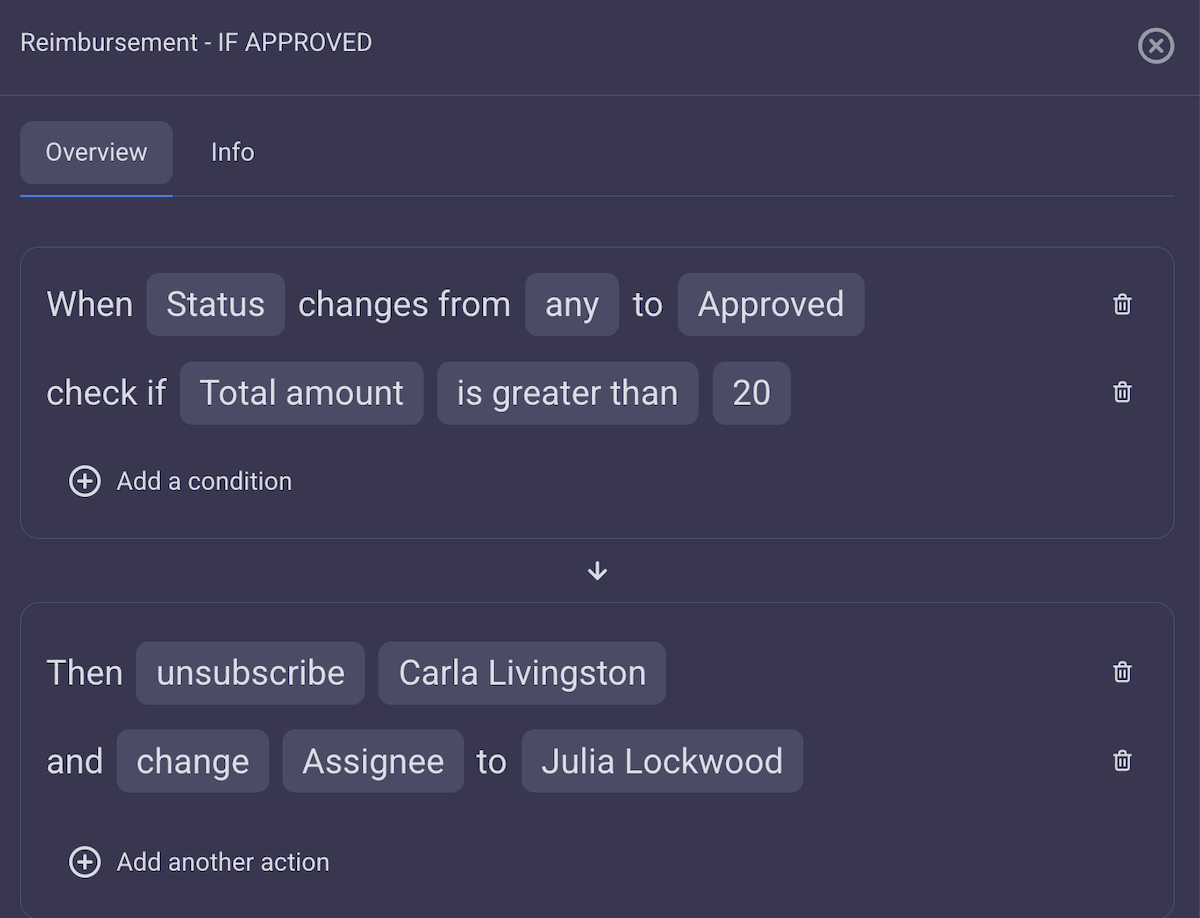Edit the condition value 20

[x=751, y=392]
